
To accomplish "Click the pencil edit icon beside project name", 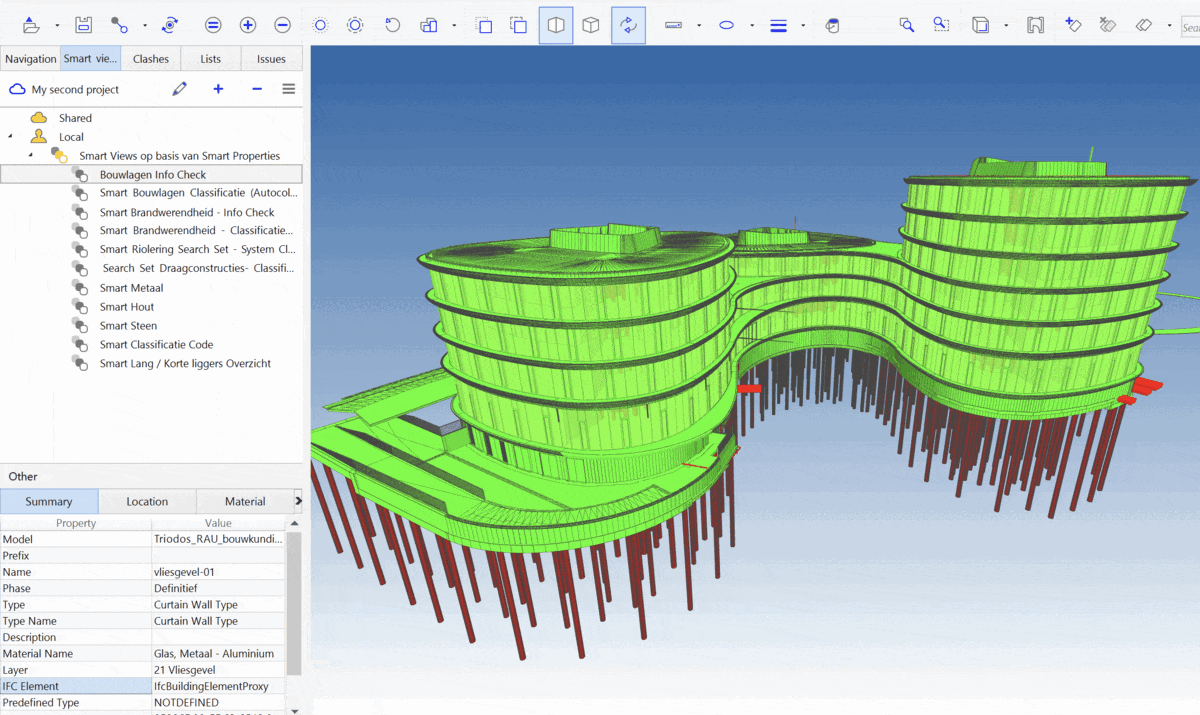I will pyautogui.click(x=180, y=89).
